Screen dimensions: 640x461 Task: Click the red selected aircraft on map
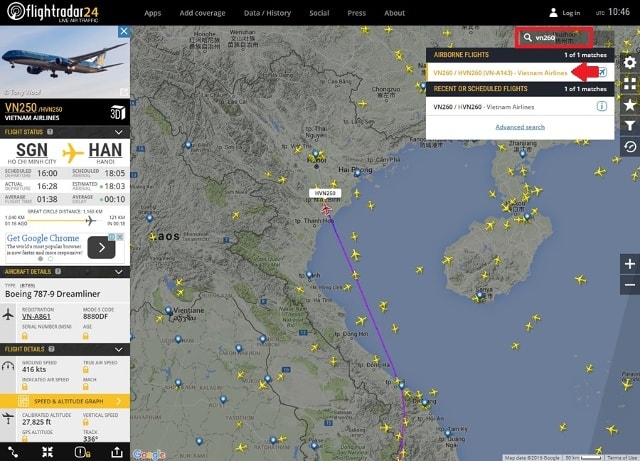pyautogui.click(x=326, y=209)
